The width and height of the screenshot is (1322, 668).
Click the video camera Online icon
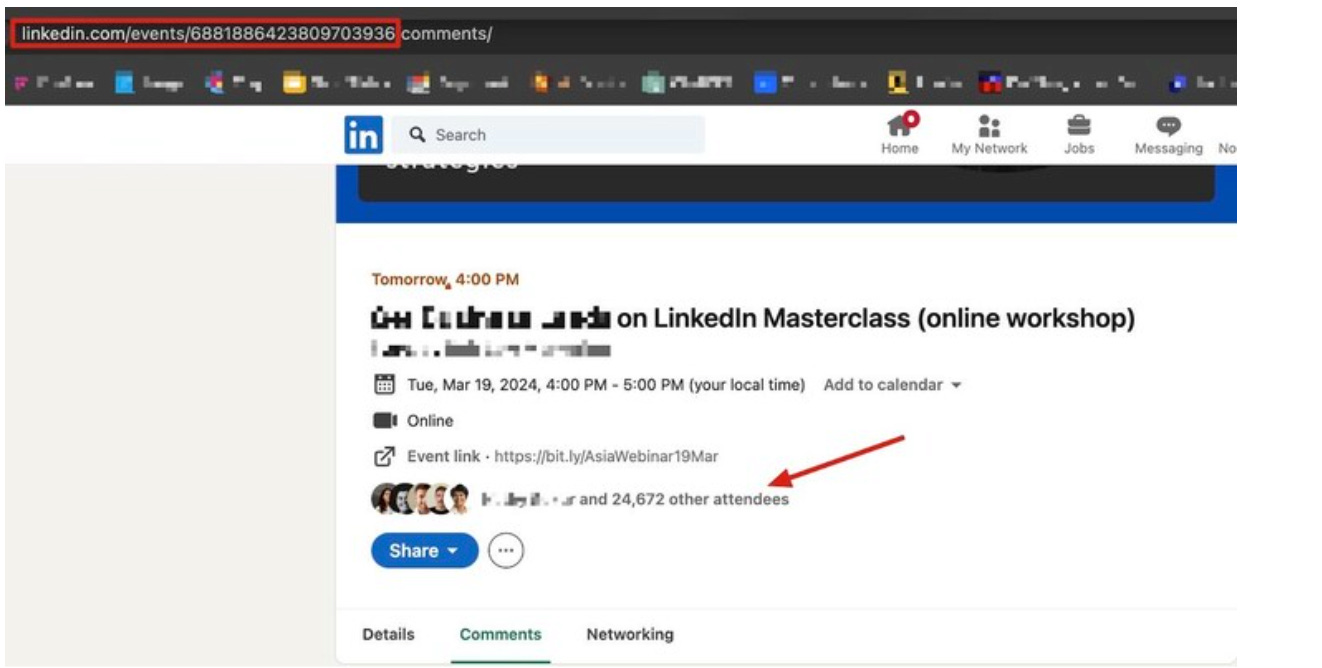click(385, 421)
